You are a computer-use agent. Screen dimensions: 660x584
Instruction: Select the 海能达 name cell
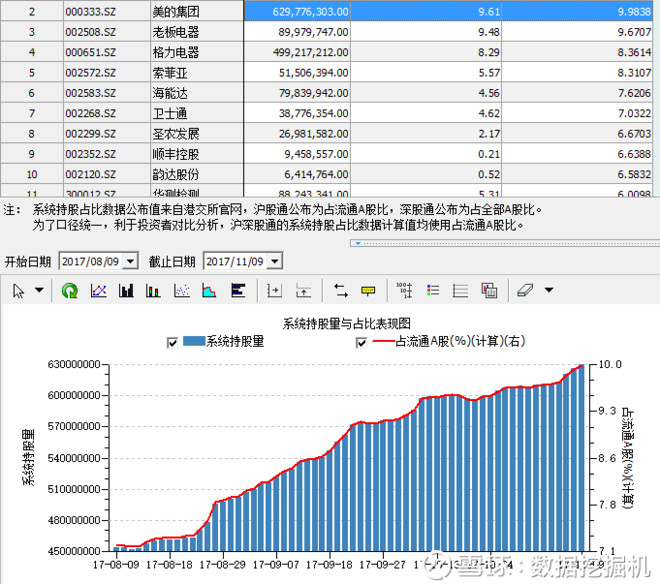197,93
